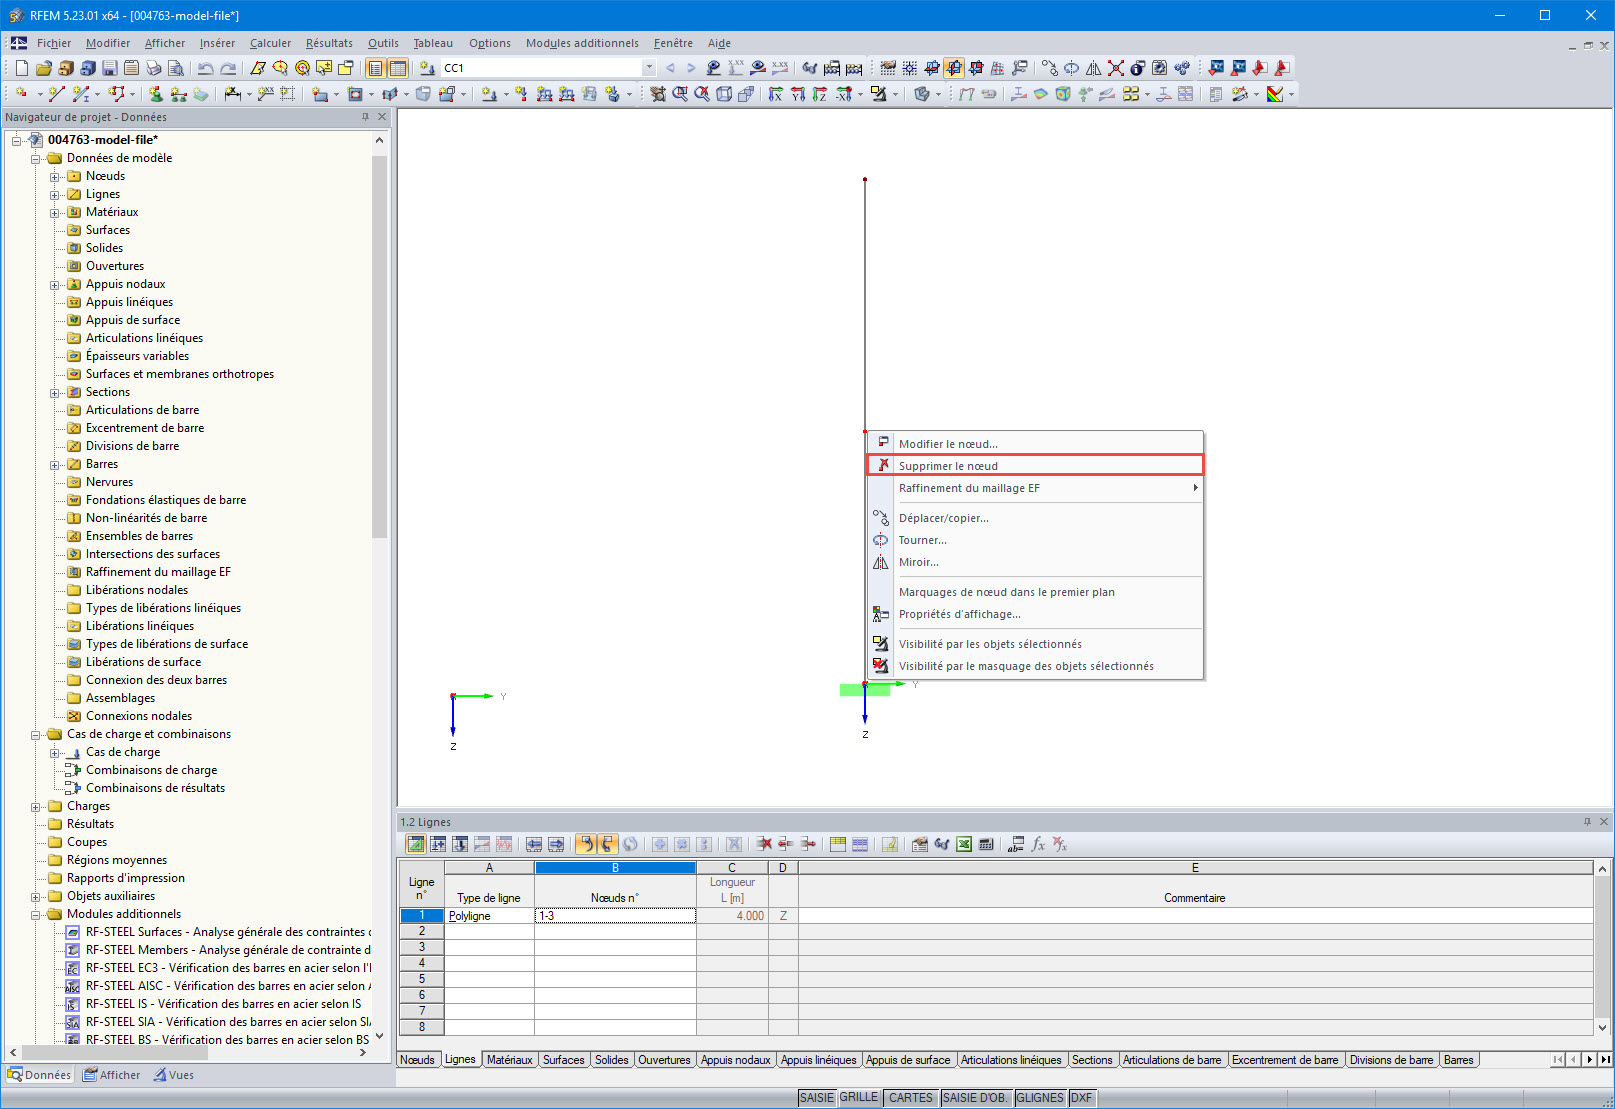Select the Polyligne cell in row 1
Viewport: 1615px width, 1109px height.
tap(489, 915)
